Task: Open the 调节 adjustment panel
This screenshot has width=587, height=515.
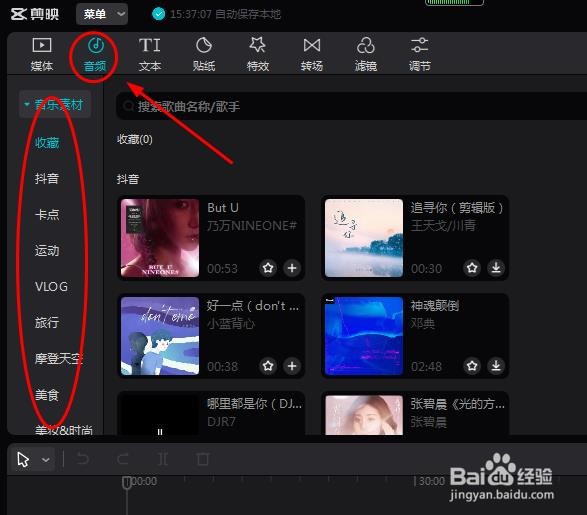Action: point(419,54)
